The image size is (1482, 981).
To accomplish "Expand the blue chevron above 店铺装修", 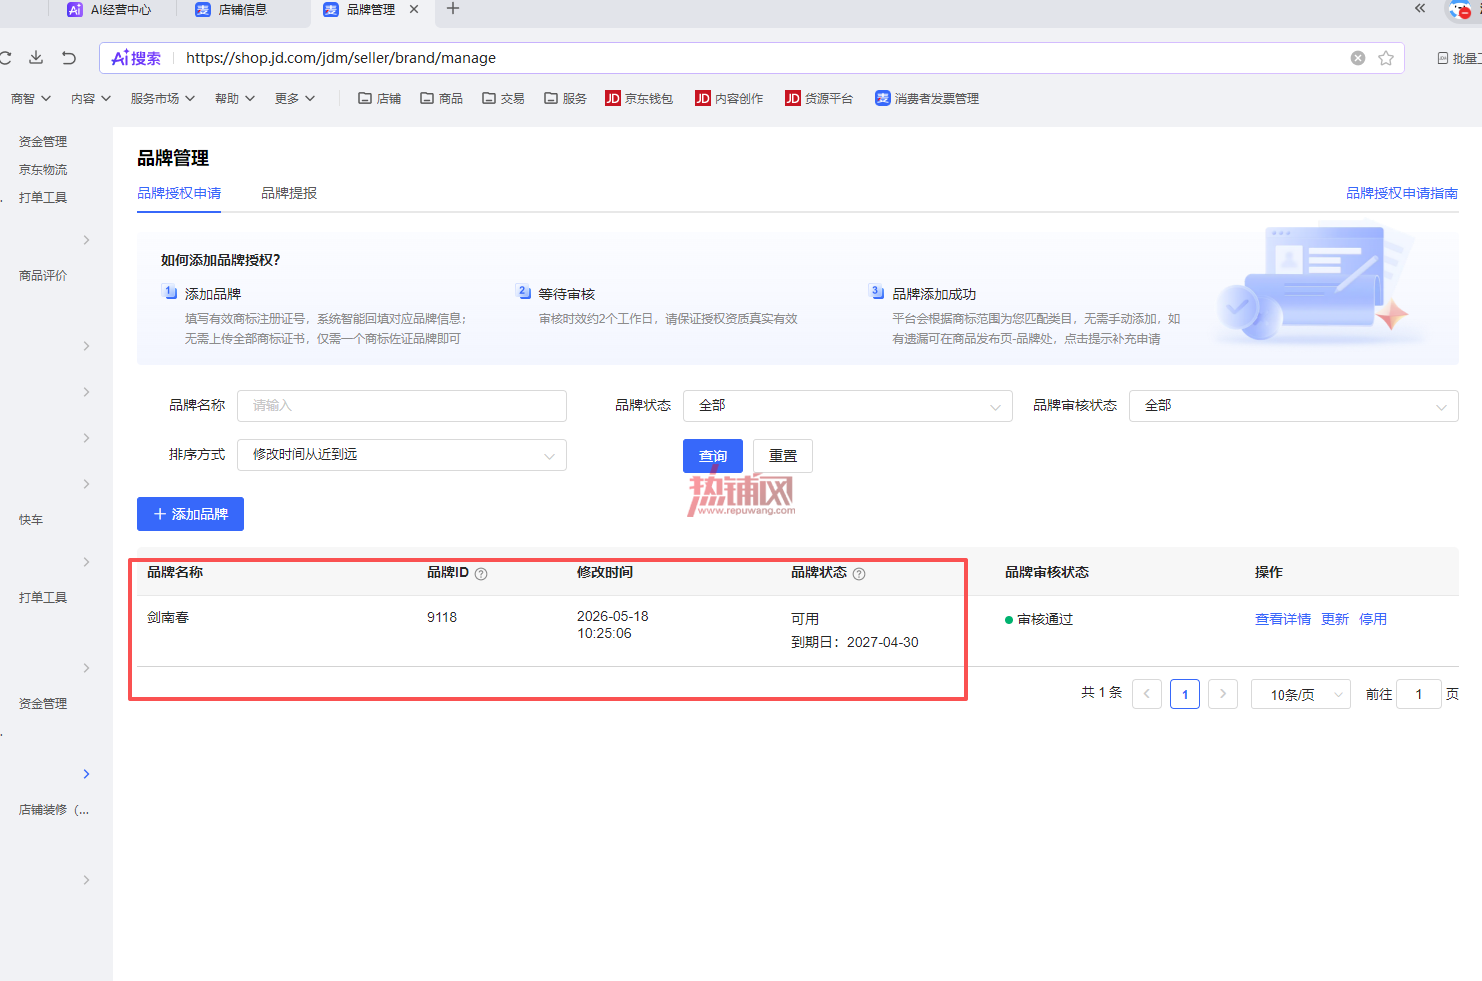I will [87, 774].
